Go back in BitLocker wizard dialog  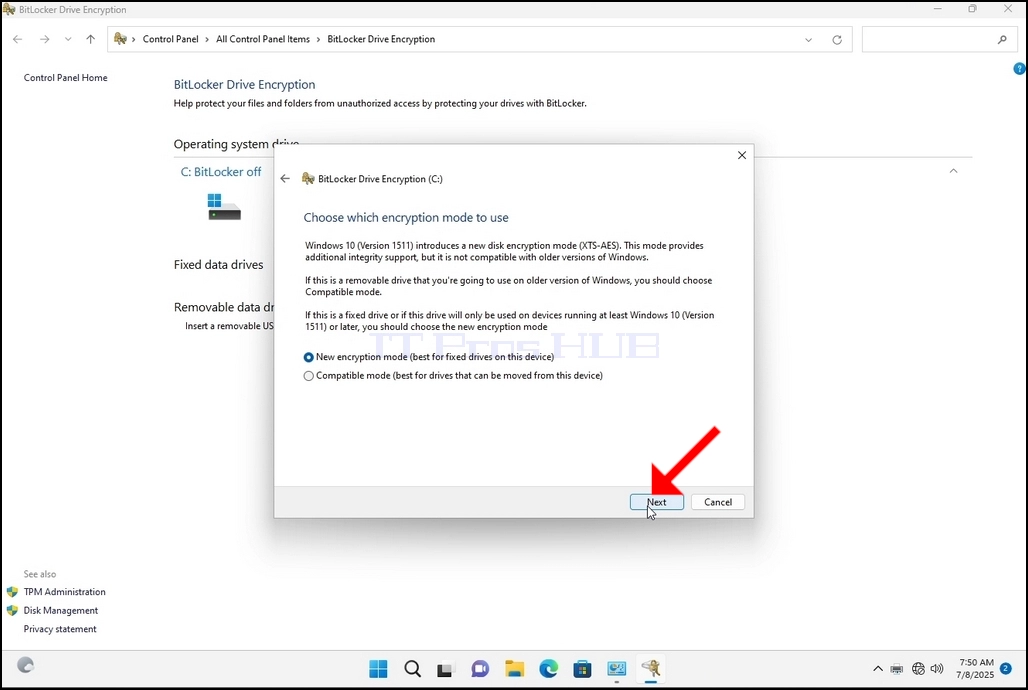pyautogui.click(x=285, y=178)
